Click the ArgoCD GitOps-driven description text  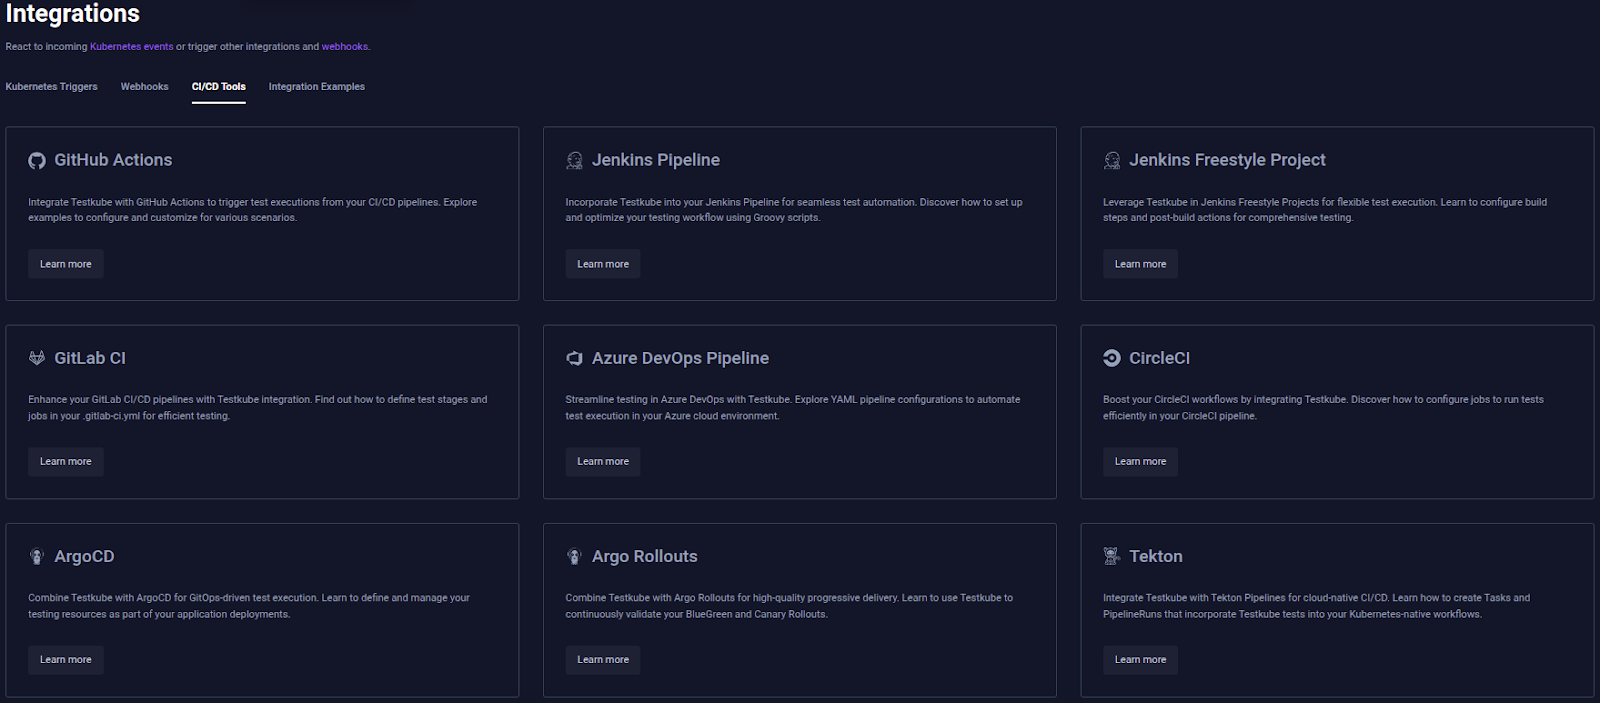click(x=249, y=606)
